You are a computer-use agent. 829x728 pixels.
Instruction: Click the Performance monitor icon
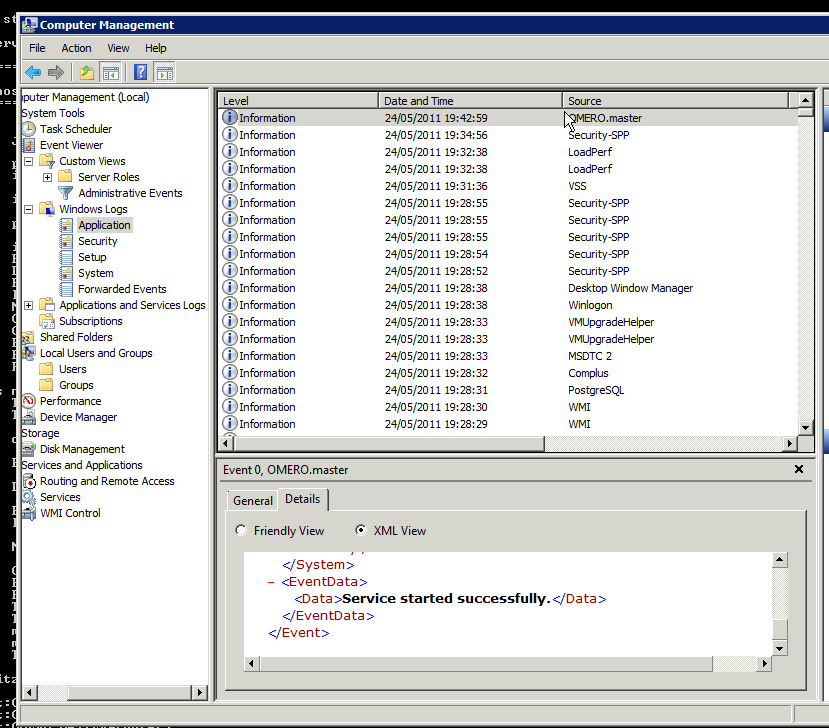(x=29, y=401)
